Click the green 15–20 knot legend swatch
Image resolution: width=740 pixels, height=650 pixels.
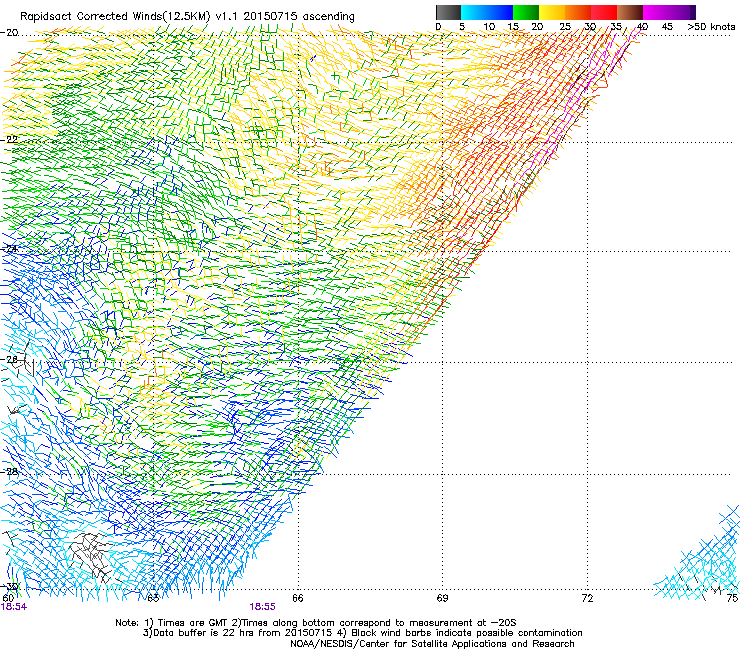pos(526,12)
